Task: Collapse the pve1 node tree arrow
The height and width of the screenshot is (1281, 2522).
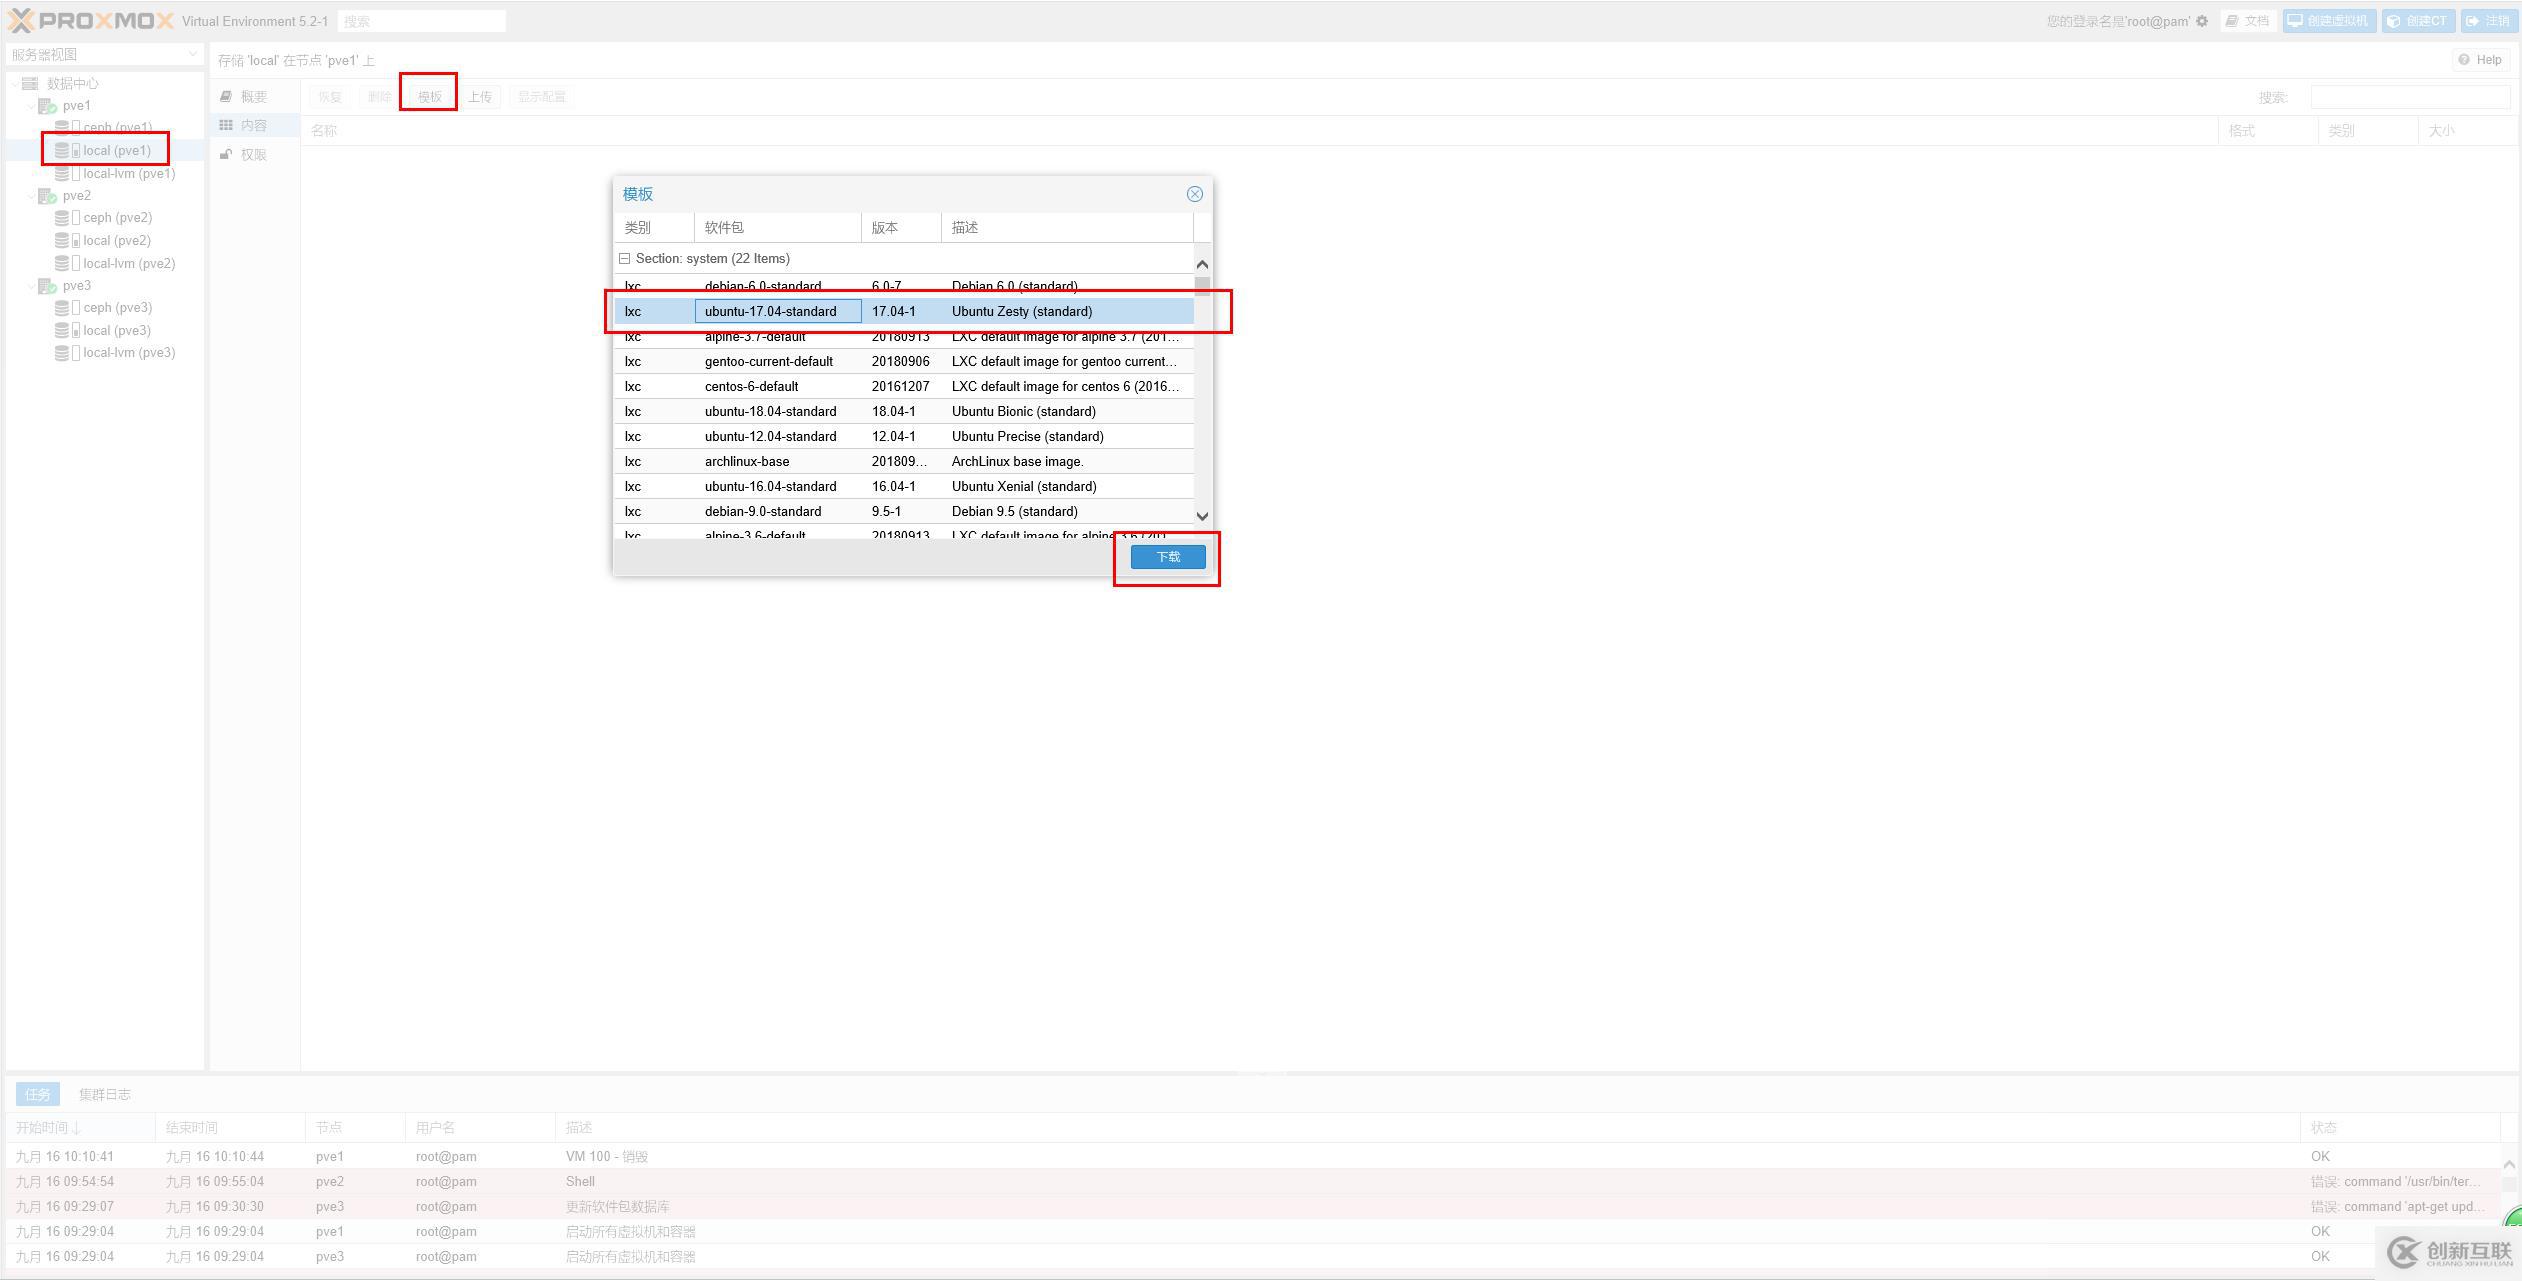Action: 31,106
